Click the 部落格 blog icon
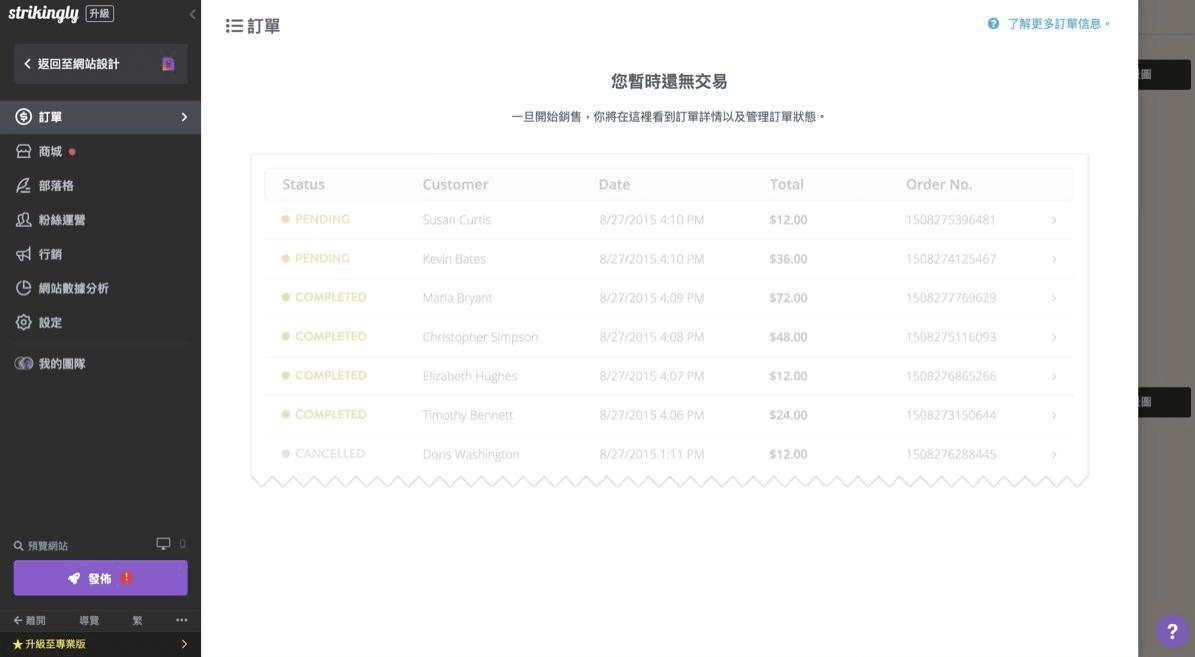 24,186
